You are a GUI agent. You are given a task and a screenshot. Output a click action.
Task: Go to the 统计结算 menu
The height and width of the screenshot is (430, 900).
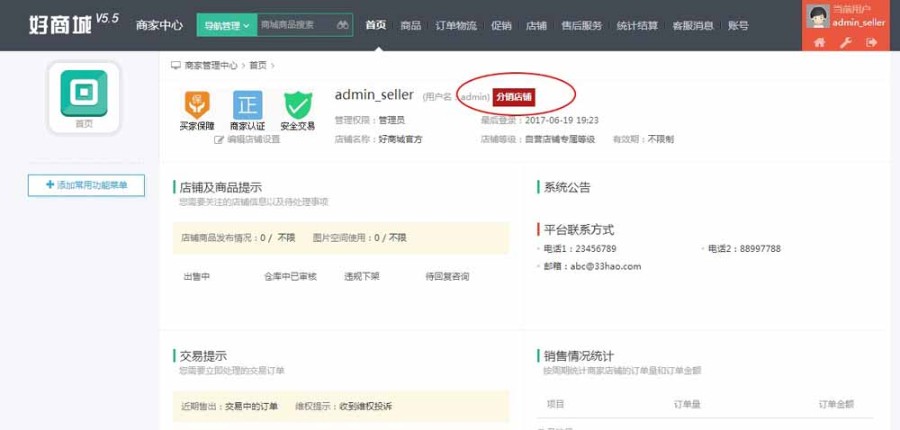coord(637,25)
